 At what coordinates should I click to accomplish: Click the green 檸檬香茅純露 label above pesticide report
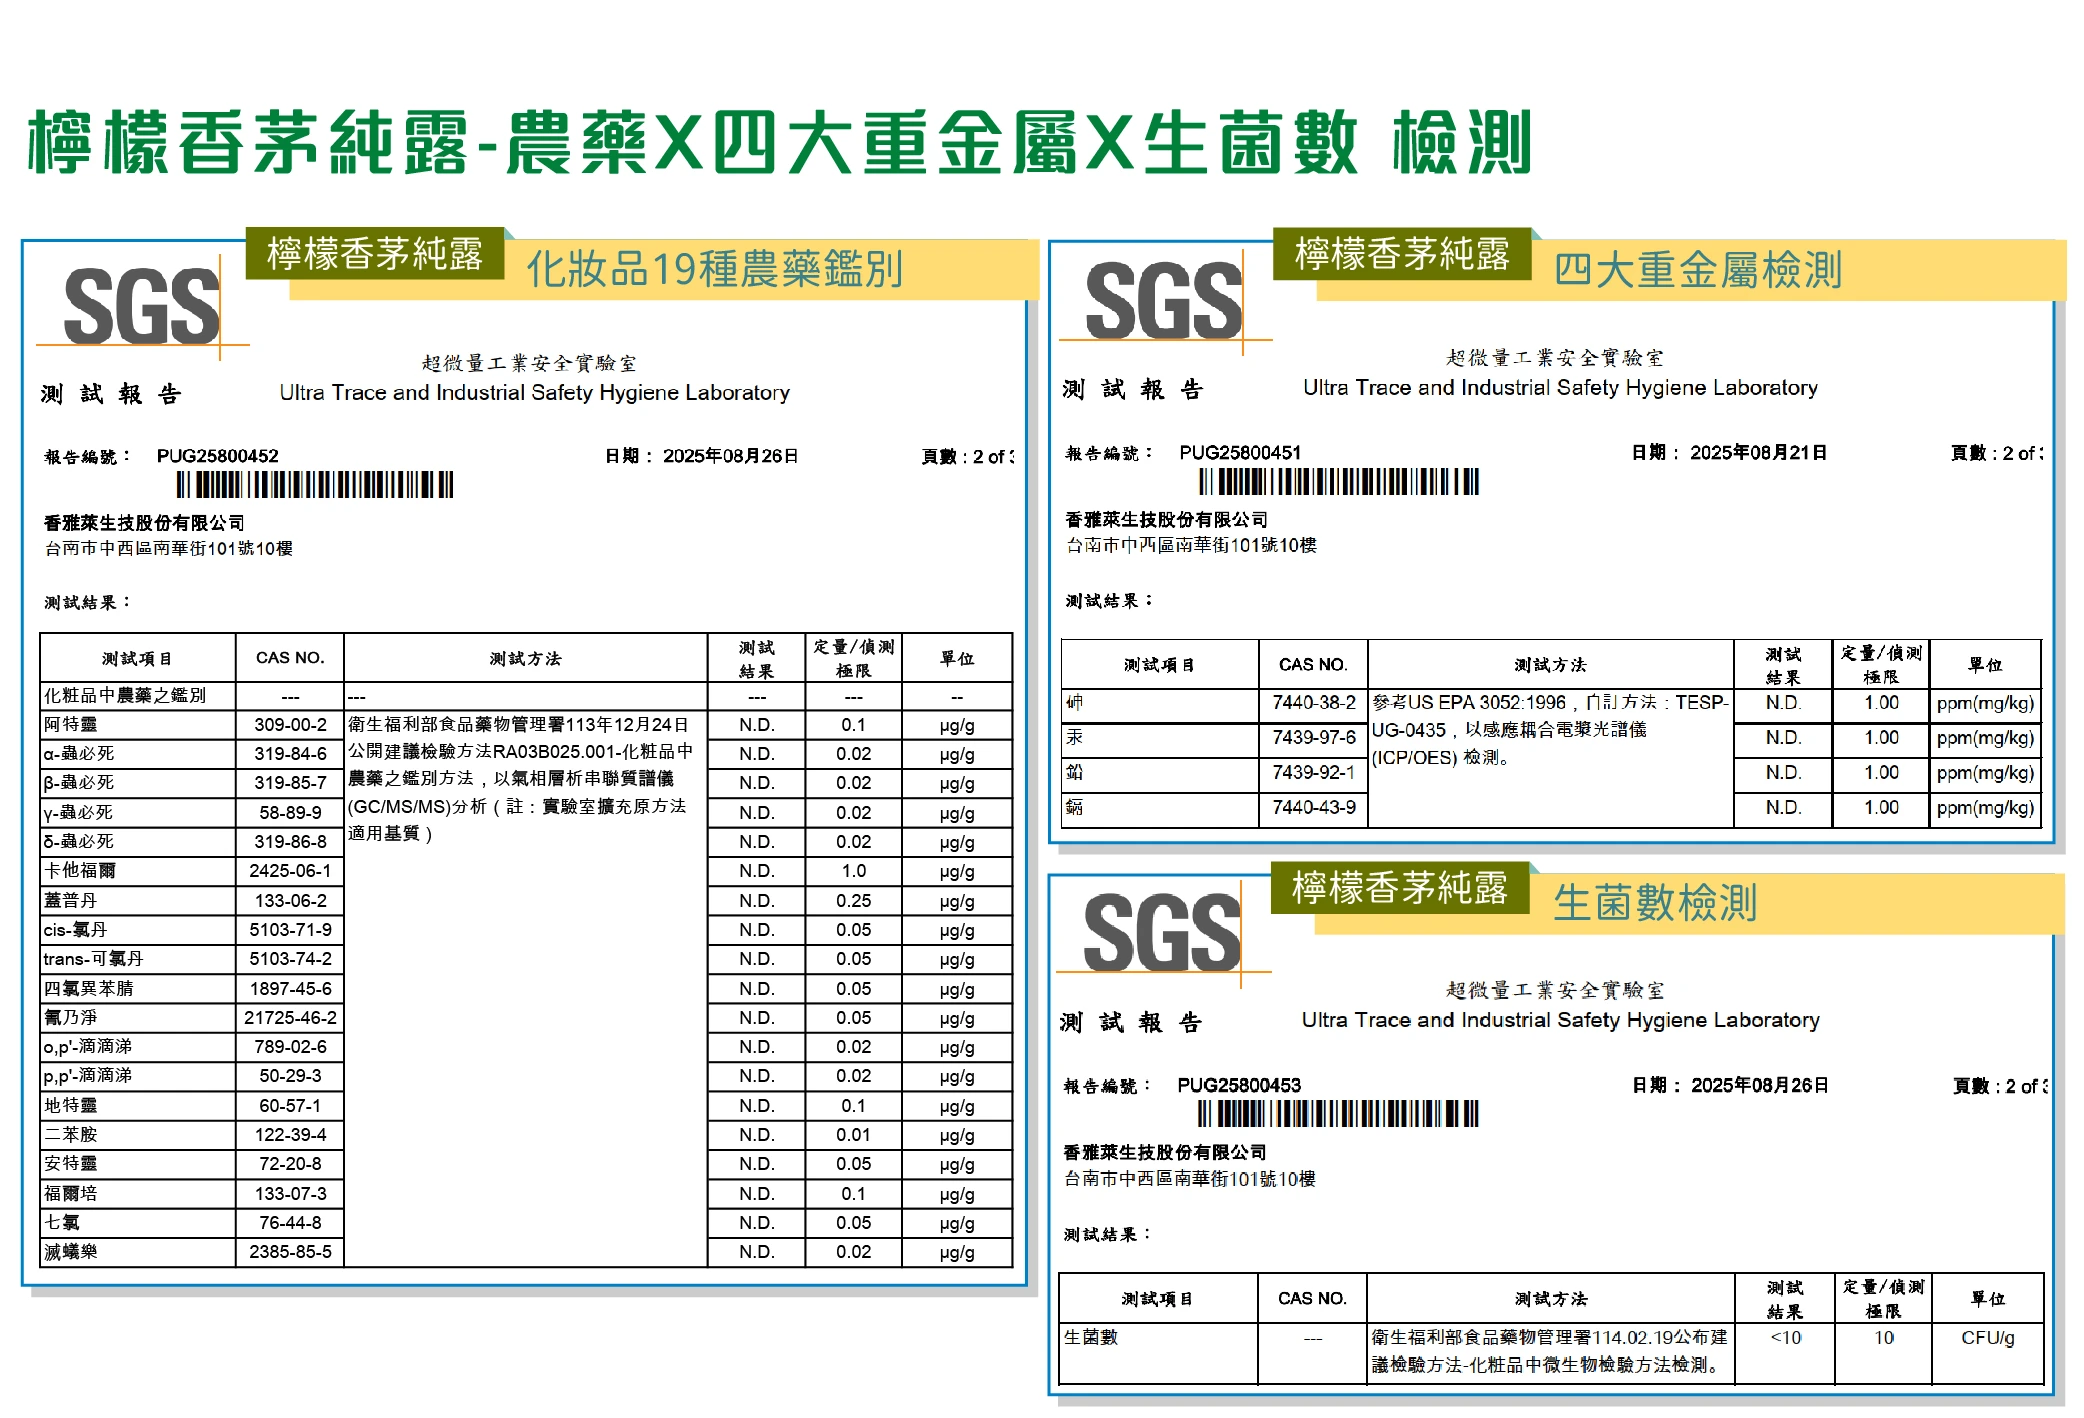375,254
